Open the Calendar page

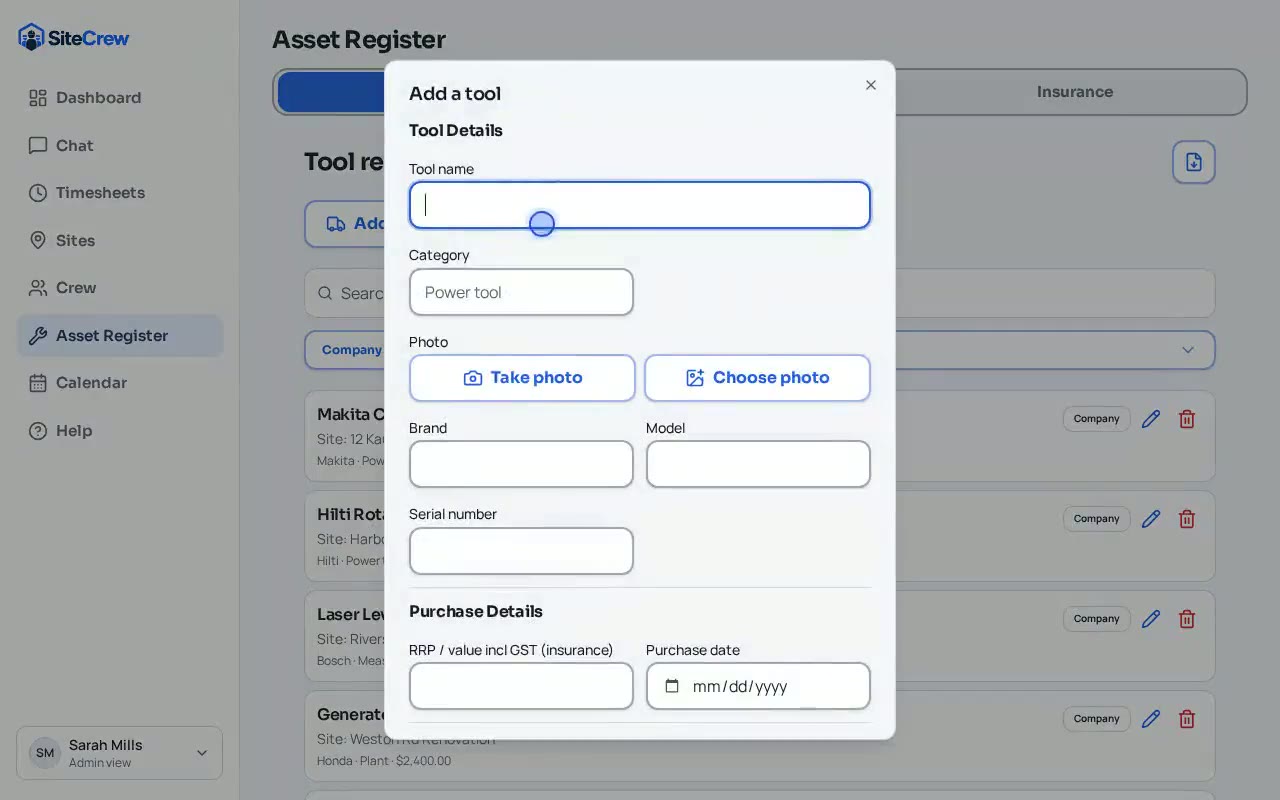(x=120, y=383)
